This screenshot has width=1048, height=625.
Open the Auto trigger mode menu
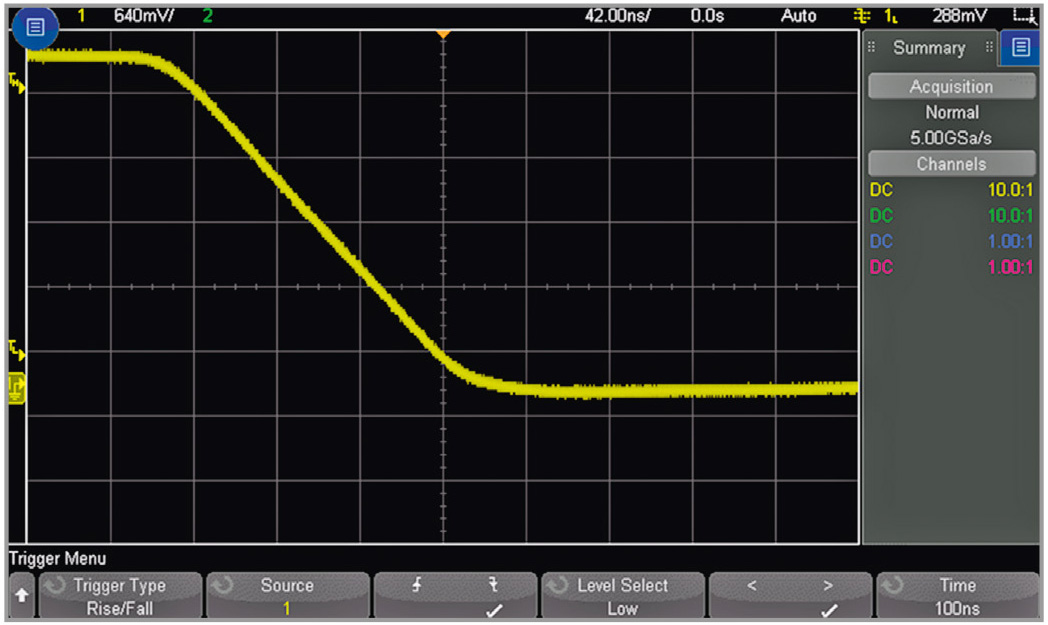(x=799, y=16)
